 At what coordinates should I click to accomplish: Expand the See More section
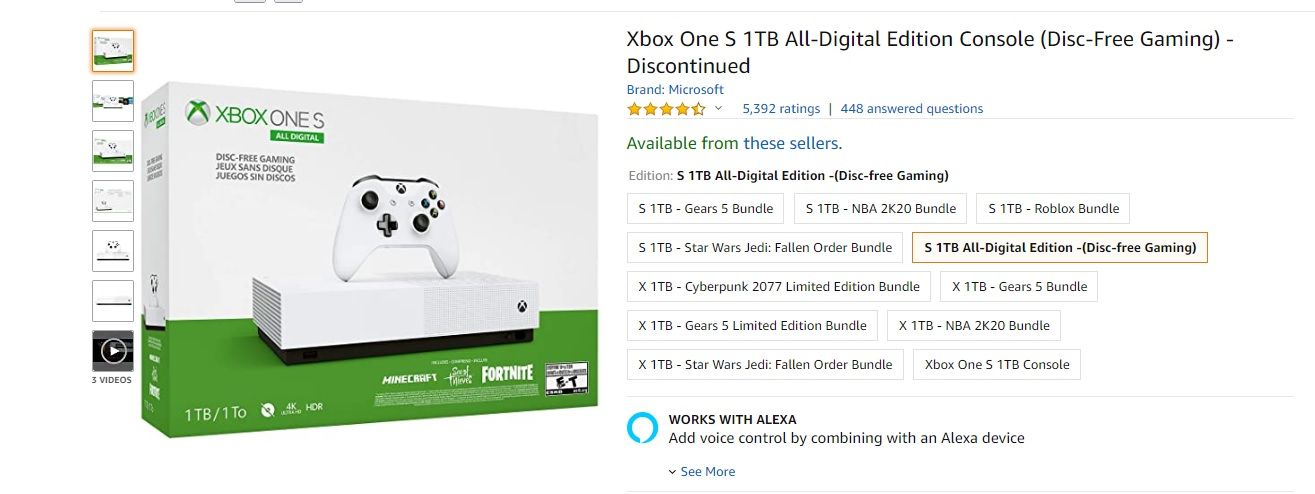click(x=702, y=472)
